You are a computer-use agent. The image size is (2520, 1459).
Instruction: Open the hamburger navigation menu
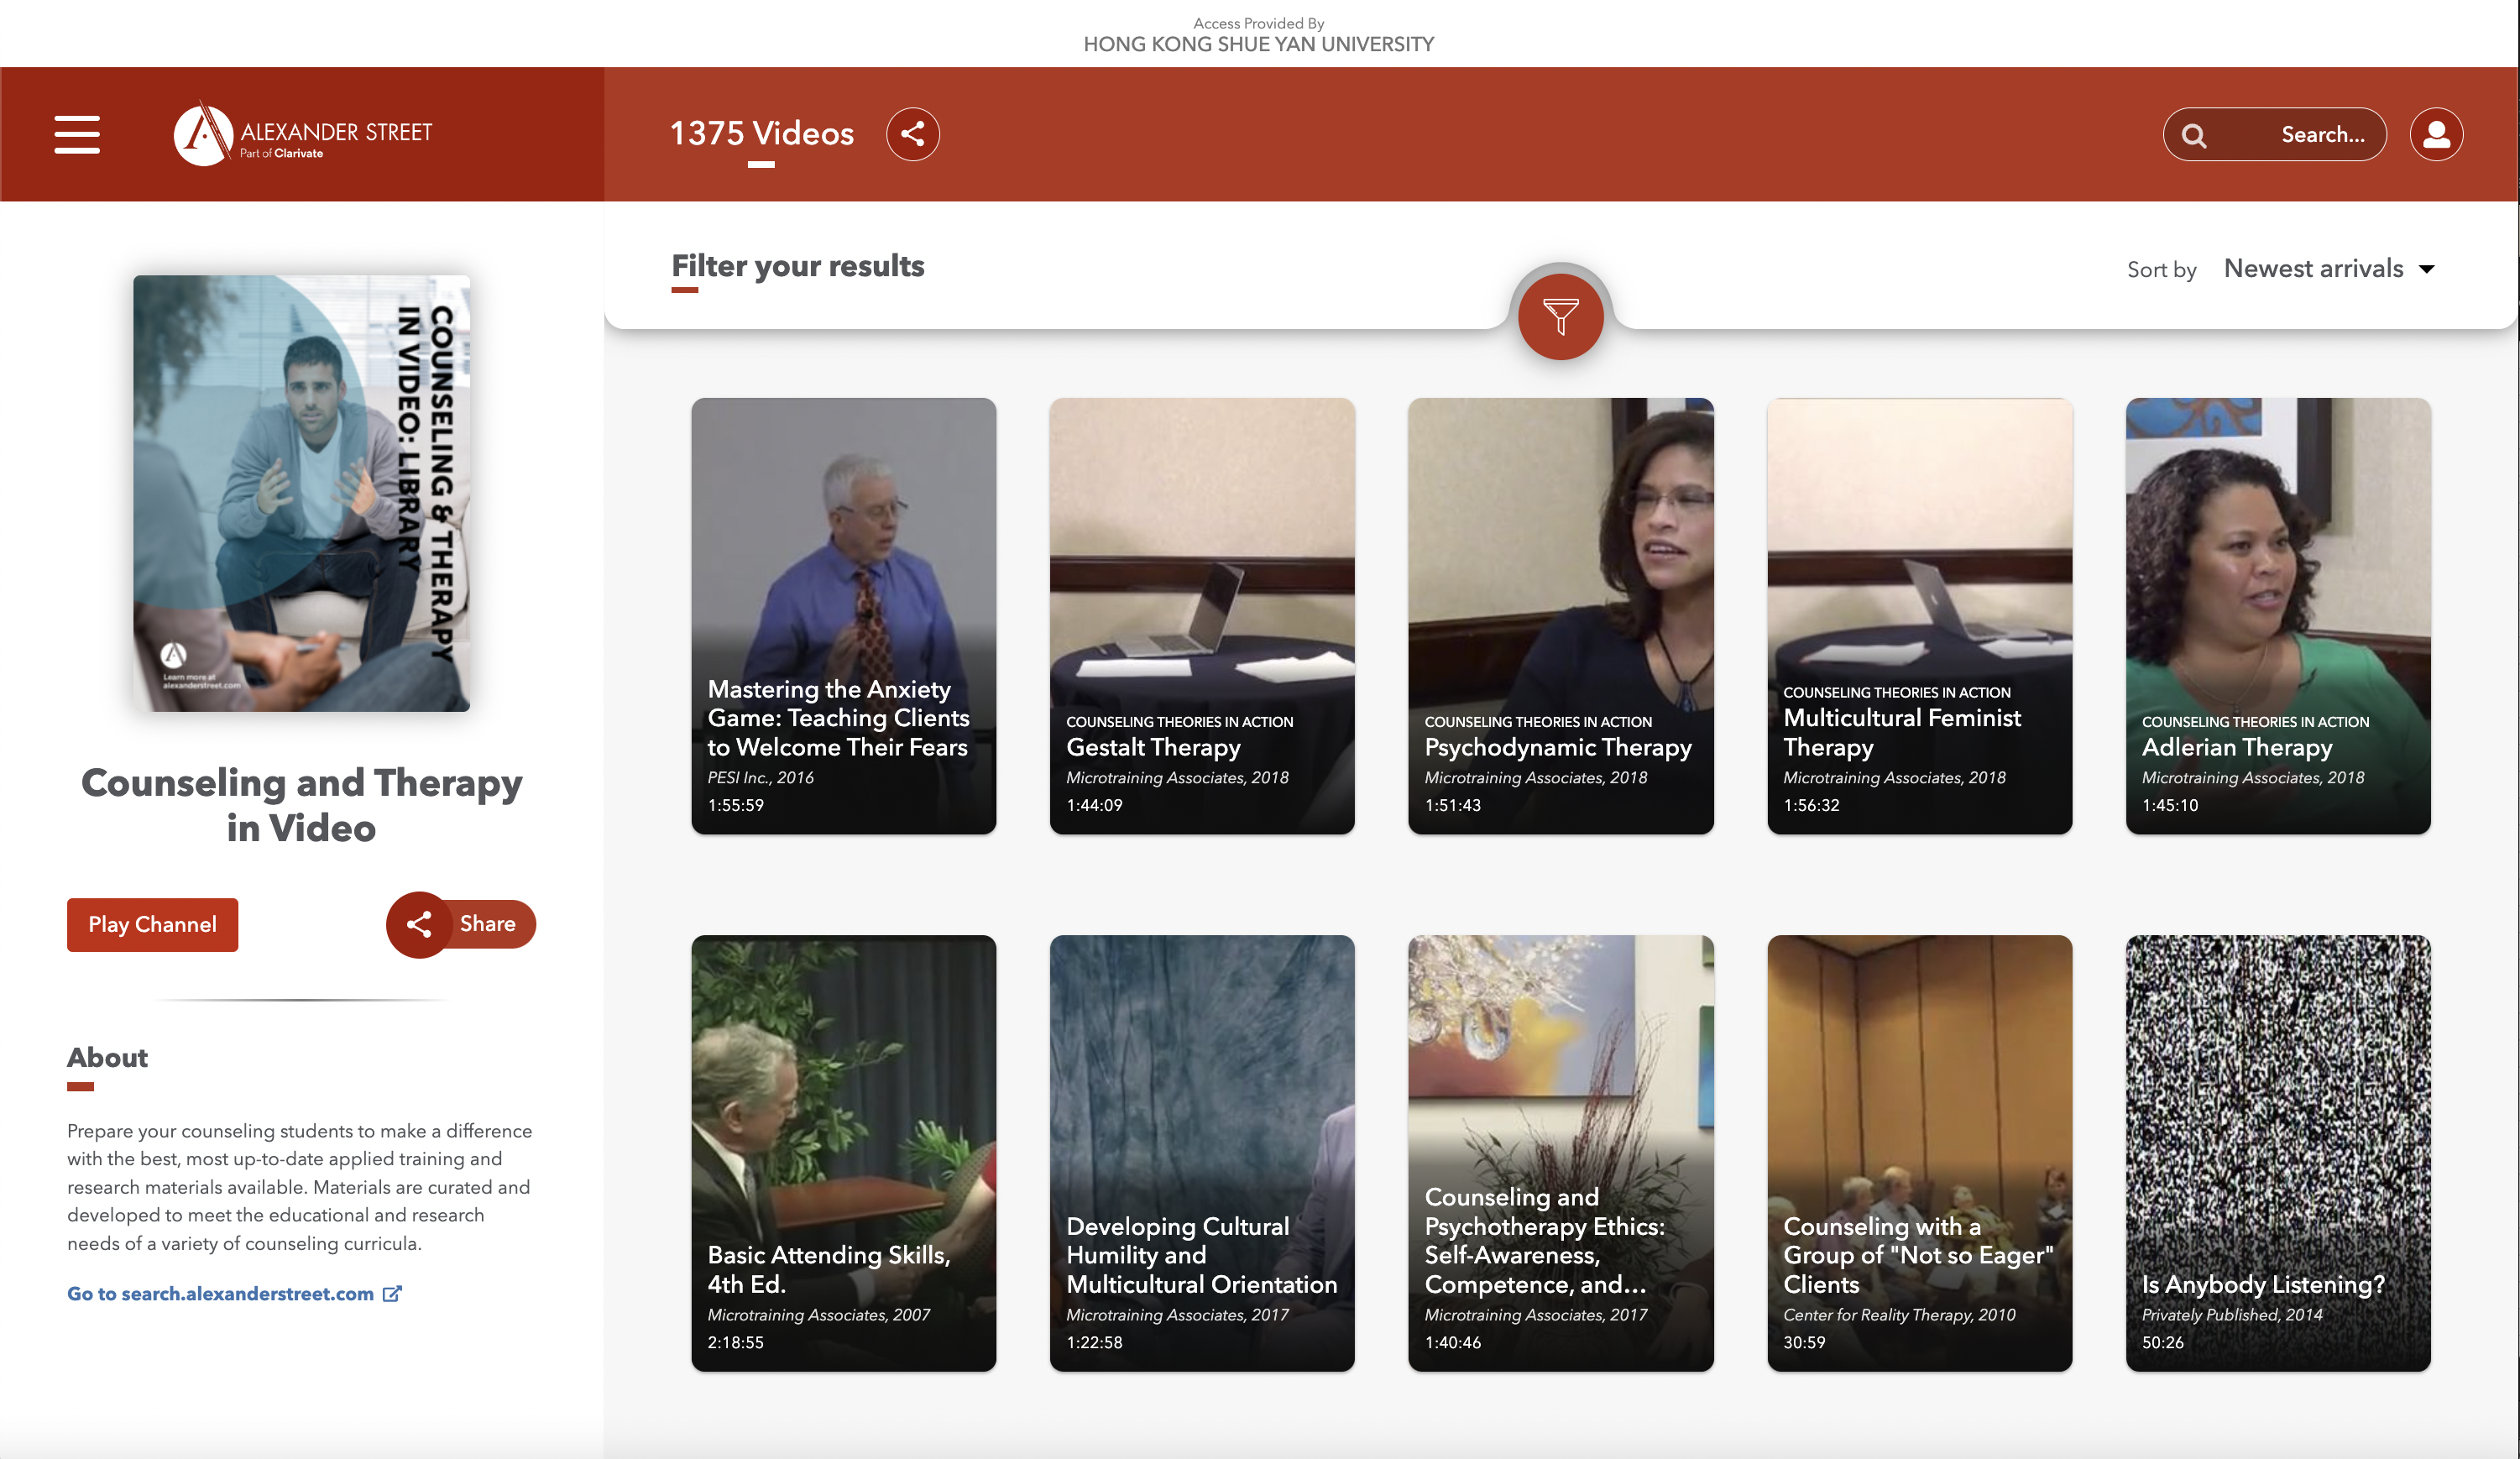click(77, 134)
